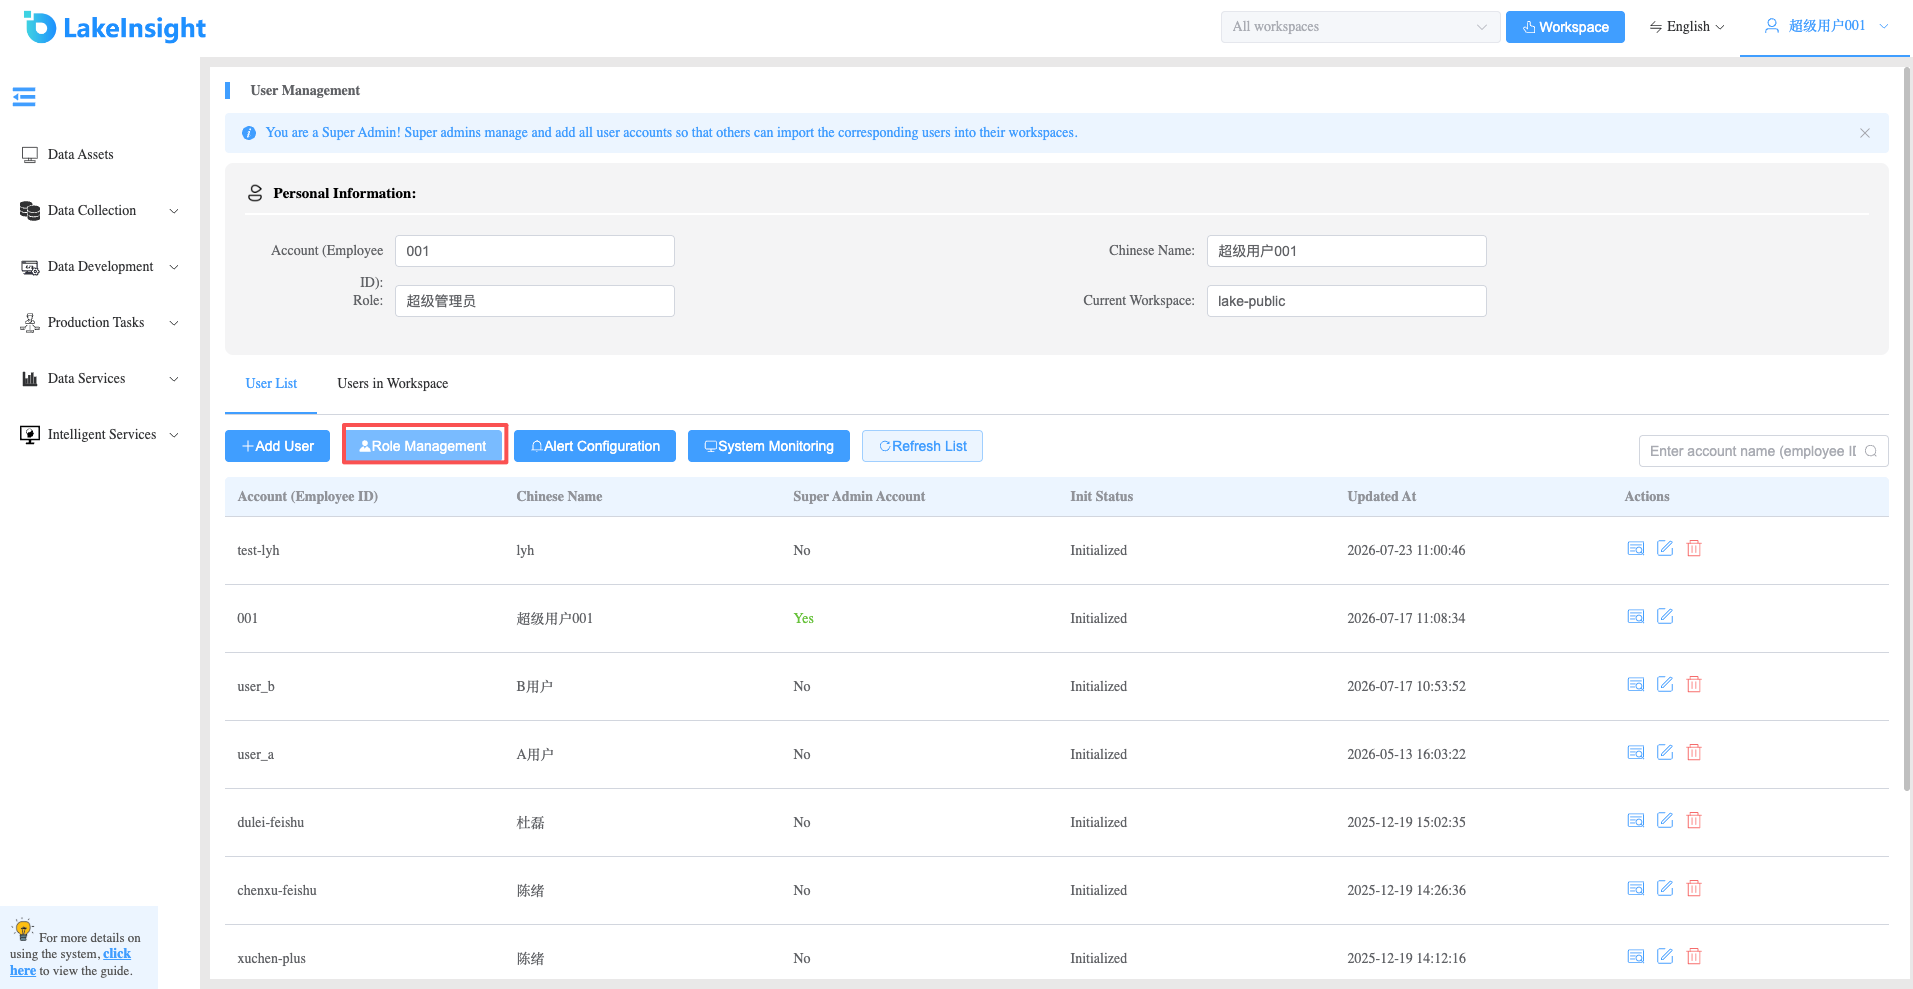
Task: Click the Refresh List button
Action: [922, 446]
